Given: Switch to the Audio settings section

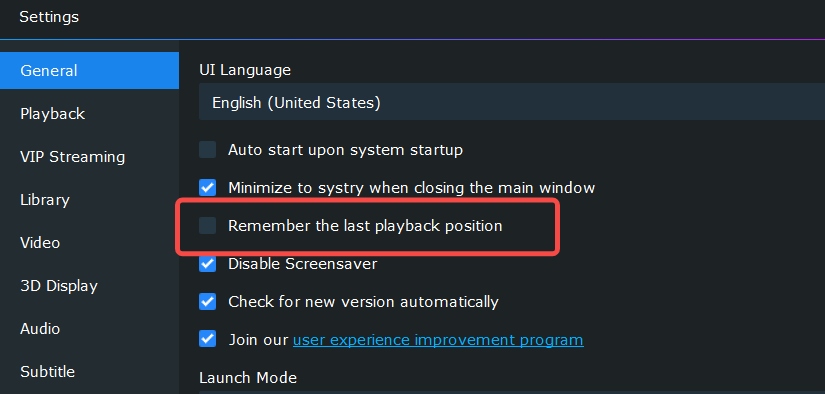Looking at the screenshot, I should tap(89, 329).
